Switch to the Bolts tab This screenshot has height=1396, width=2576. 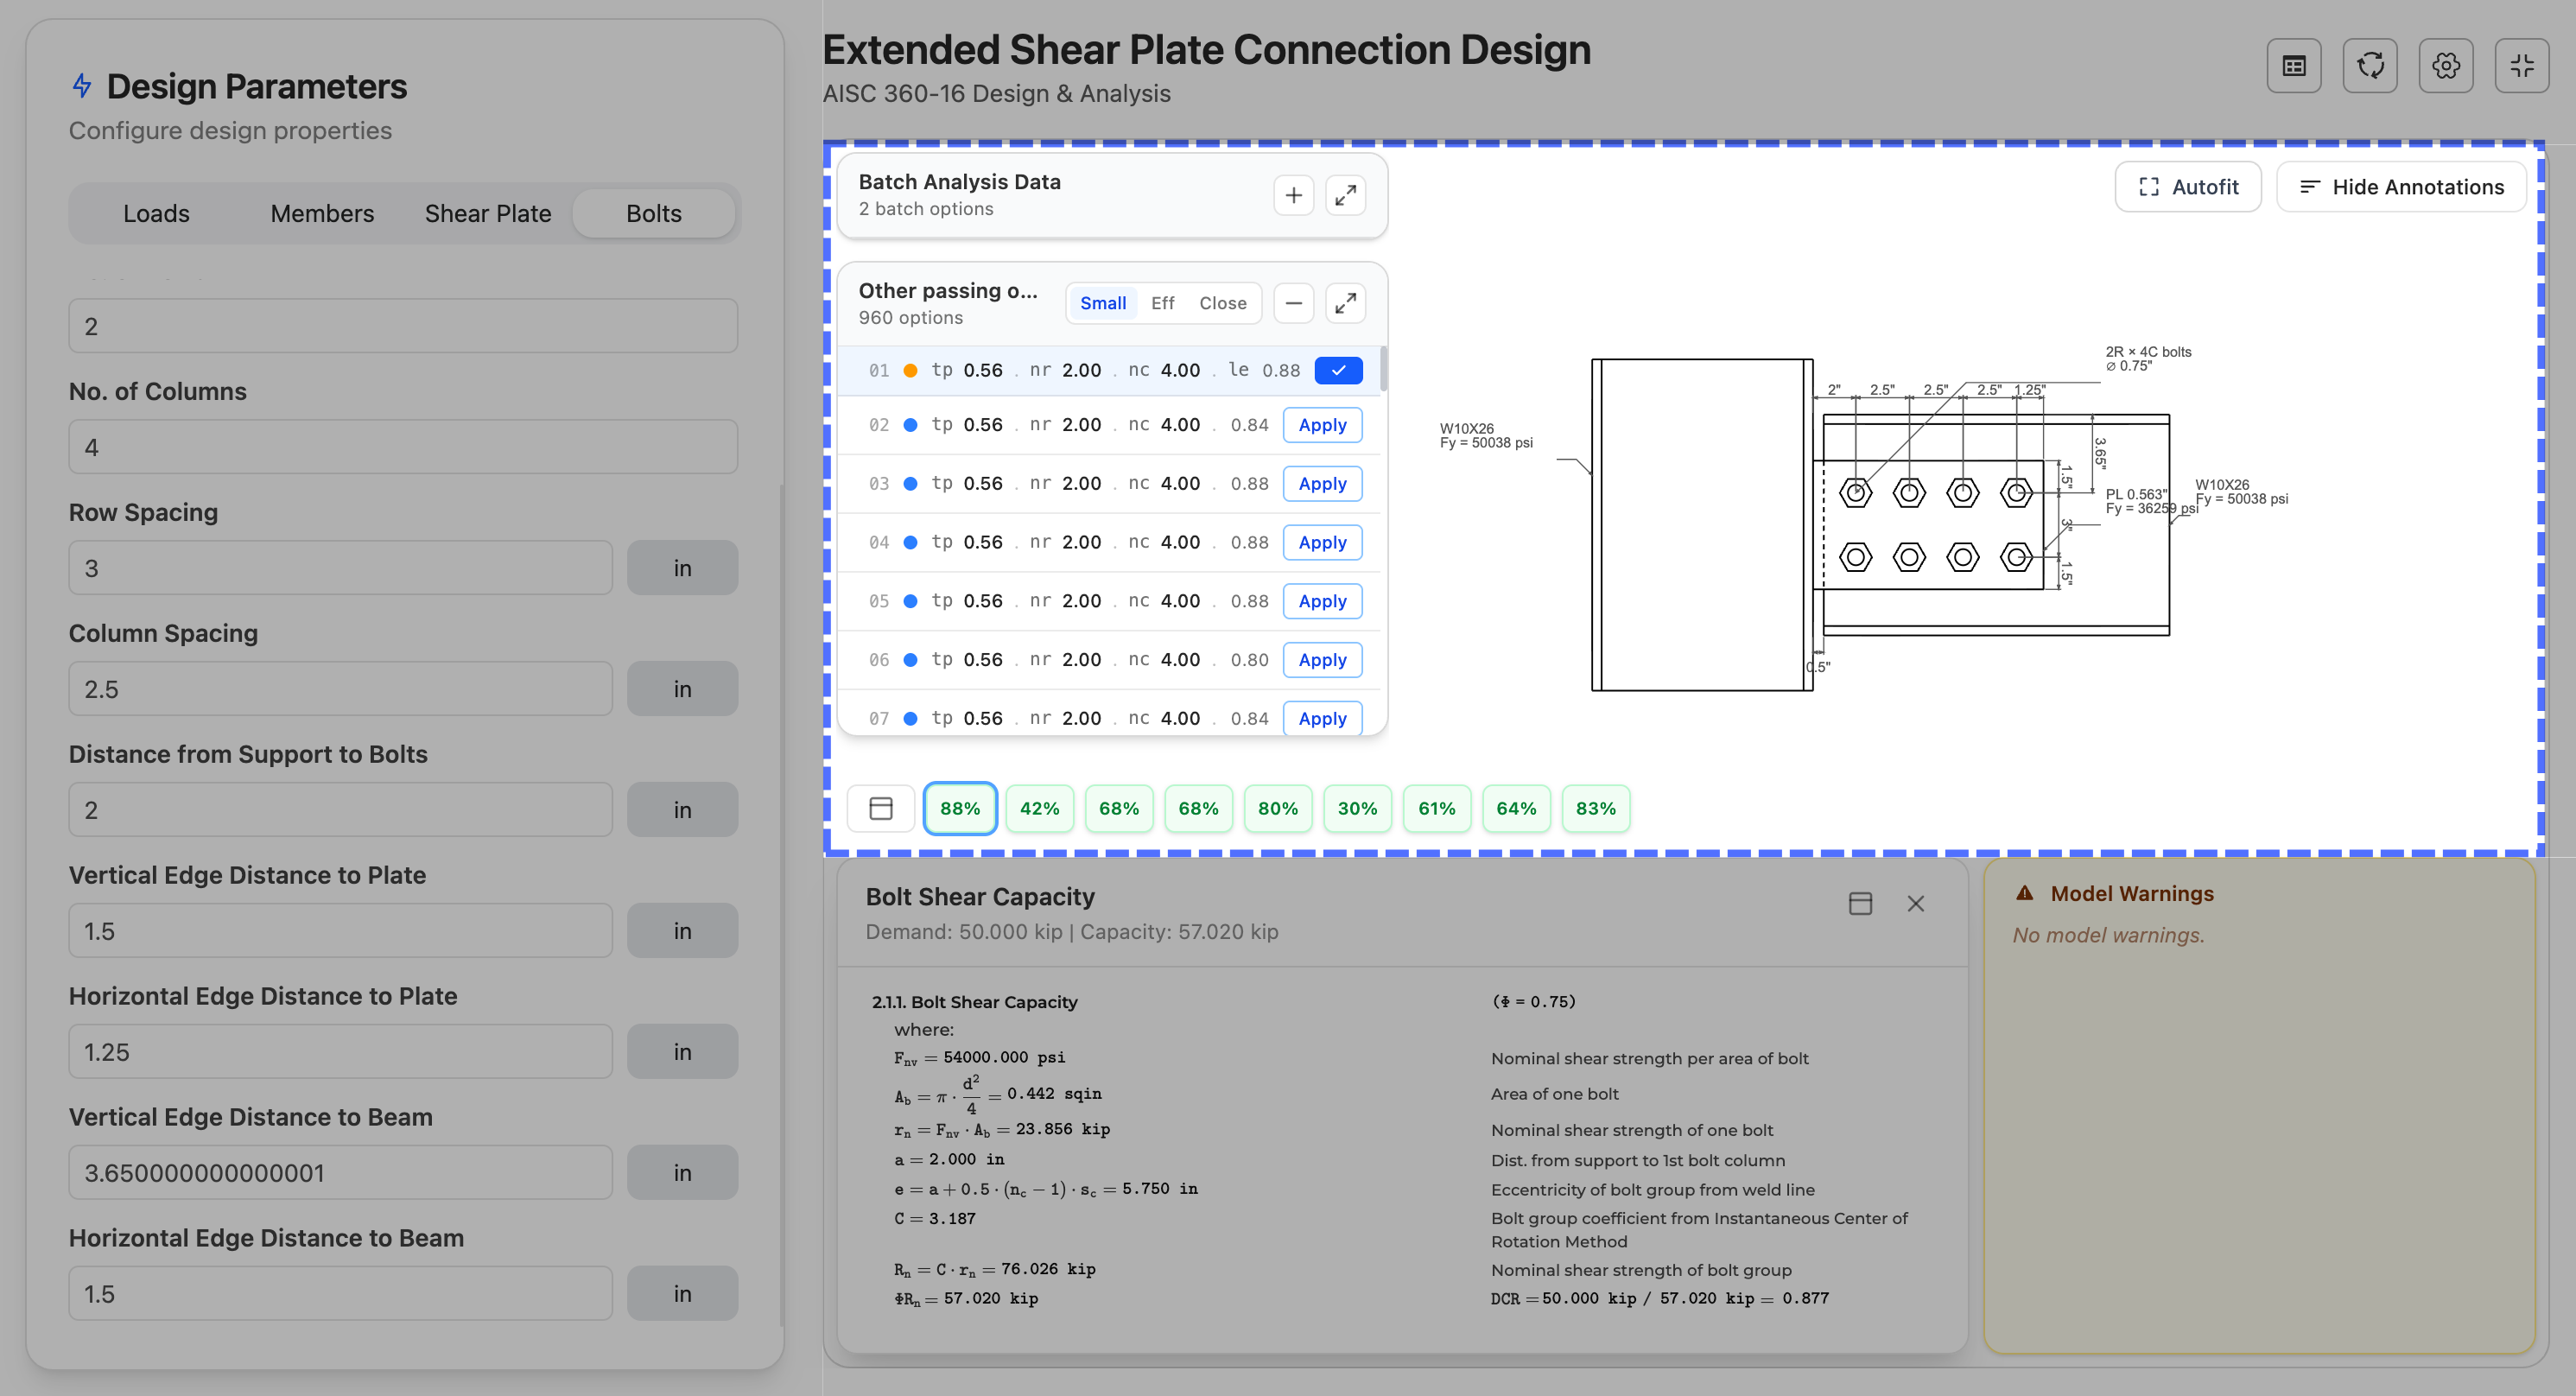click(x=654, y=213)
